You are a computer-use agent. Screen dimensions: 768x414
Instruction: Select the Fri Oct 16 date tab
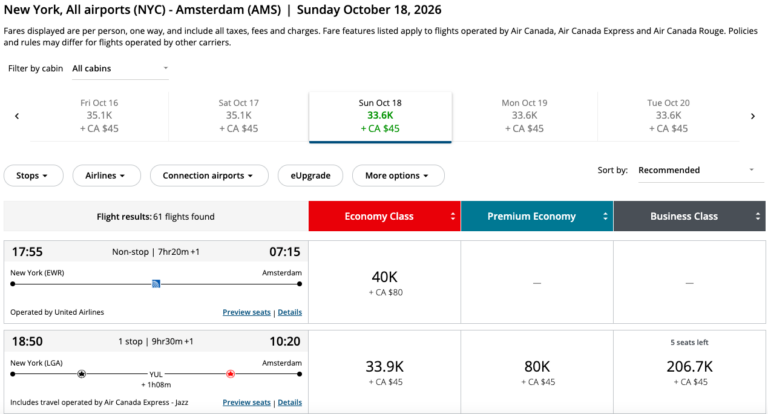tap(98, 115)
